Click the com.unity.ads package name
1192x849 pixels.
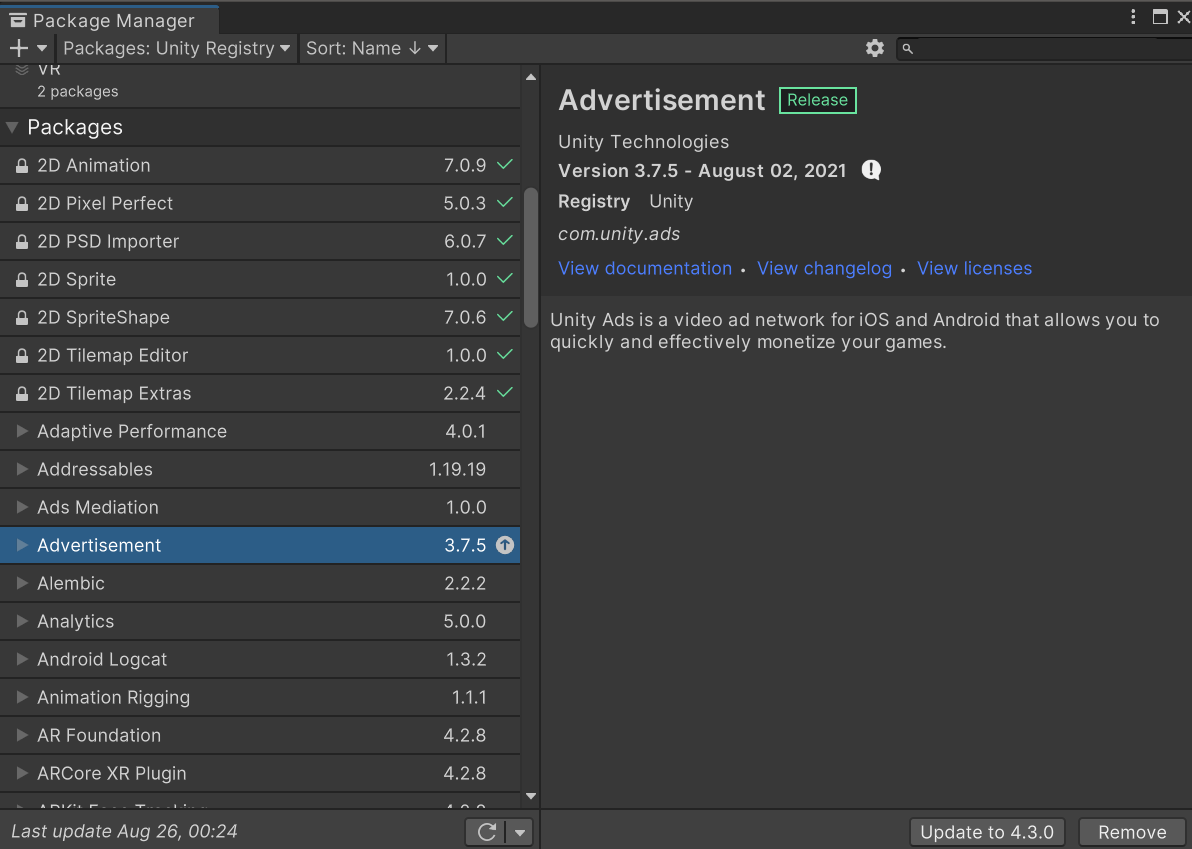(619, 234)
